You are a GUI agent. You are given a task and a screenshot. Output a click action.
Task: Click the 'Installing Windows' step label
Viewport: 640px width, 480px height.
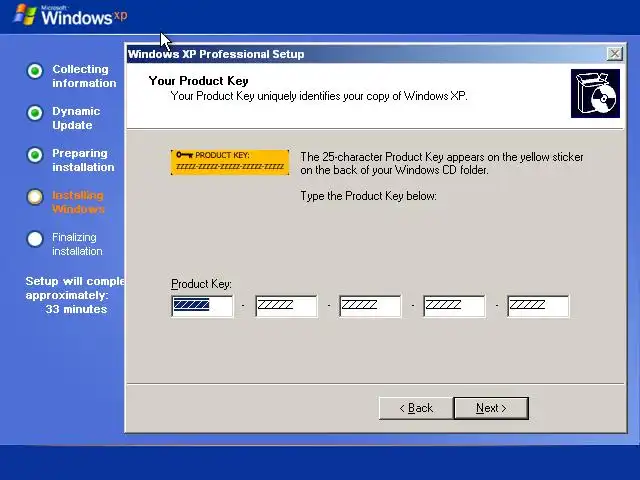78,202
